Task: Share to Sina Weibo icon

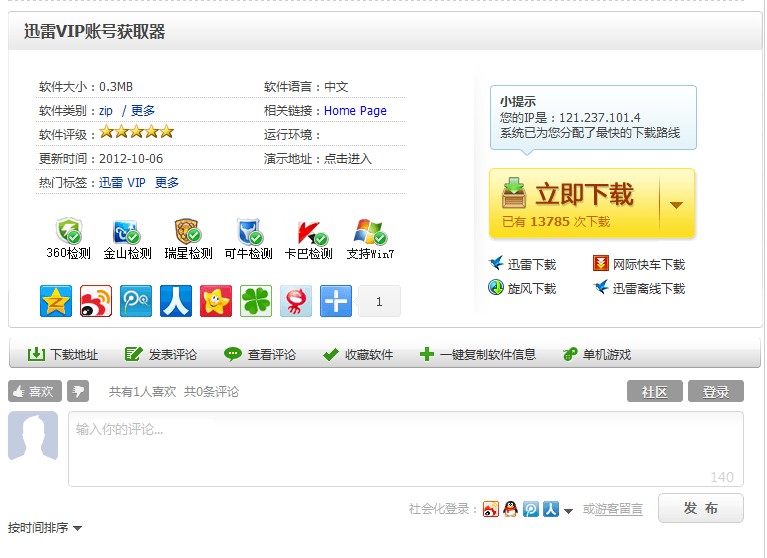Action: (96, 301)
